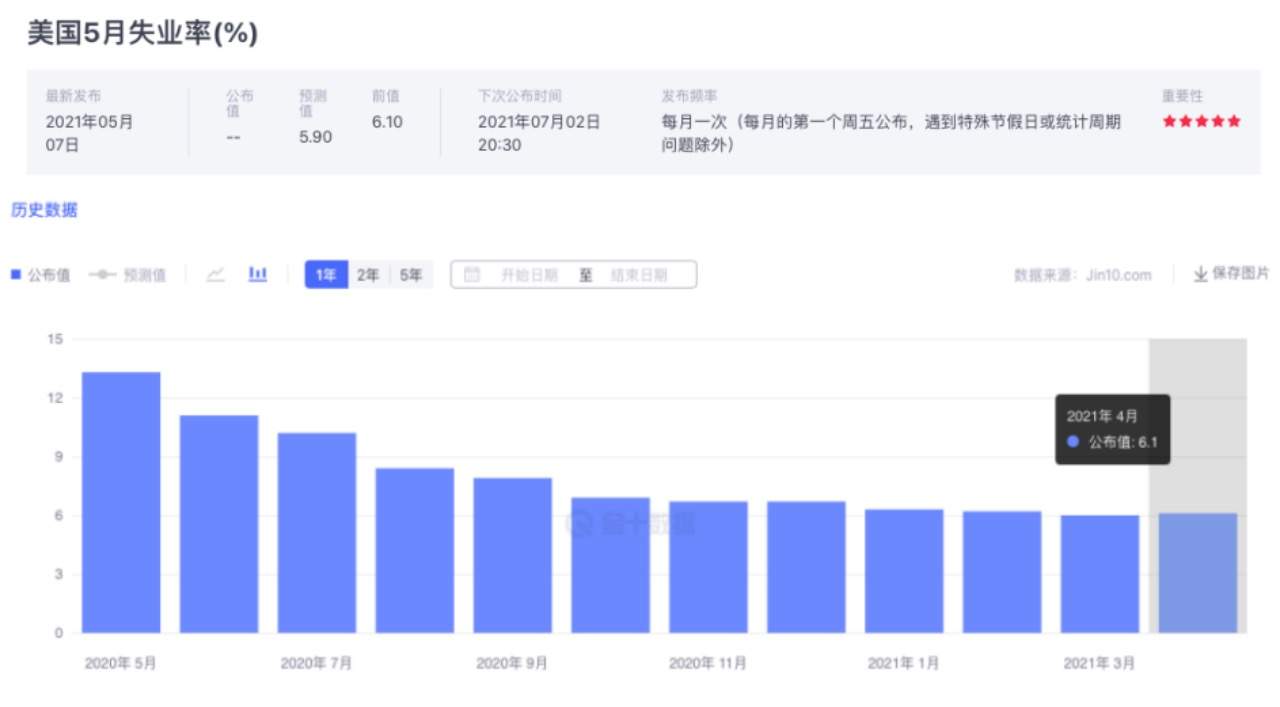The image size is (1280, 707).
Task: Select the 5年 range tab
Action: point(411,274)
